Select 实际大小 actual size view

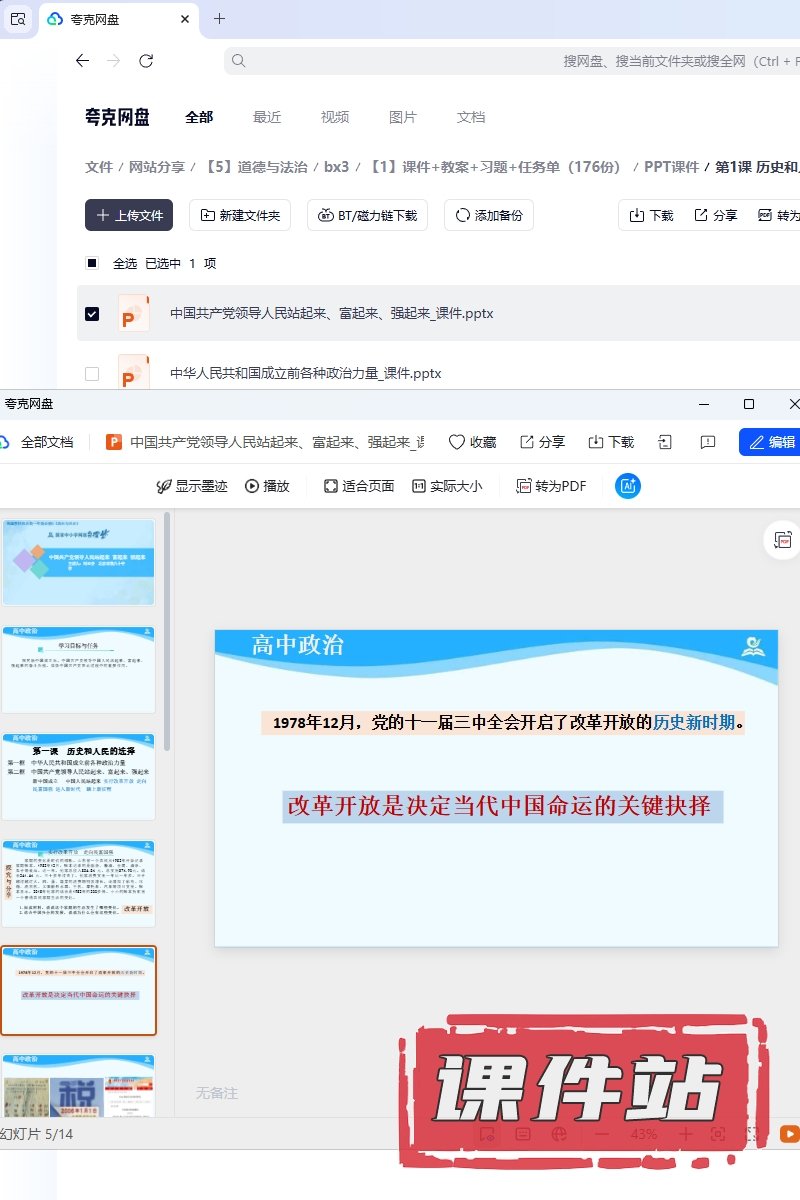click(447, 486)
